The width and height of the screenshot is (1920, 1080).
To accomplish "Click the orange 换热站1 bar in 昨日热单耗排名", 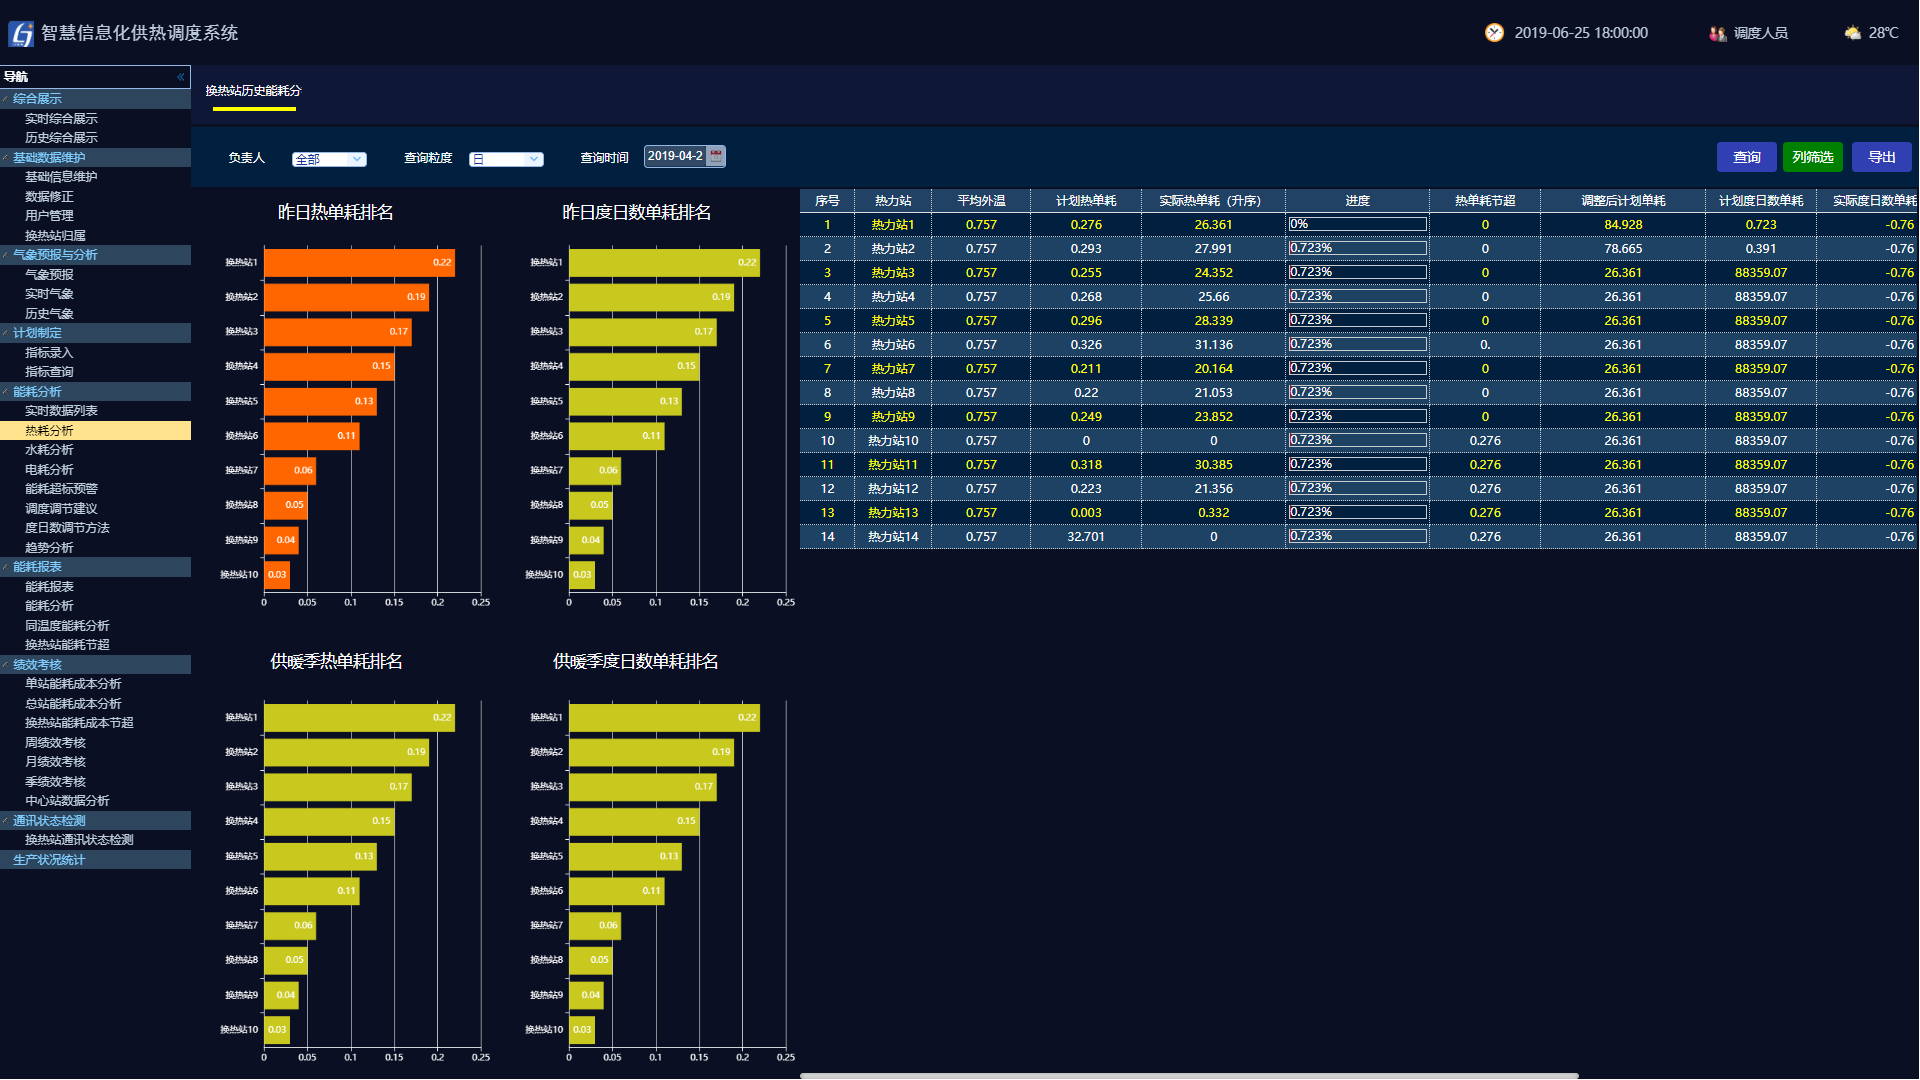I will click(360, 263).
